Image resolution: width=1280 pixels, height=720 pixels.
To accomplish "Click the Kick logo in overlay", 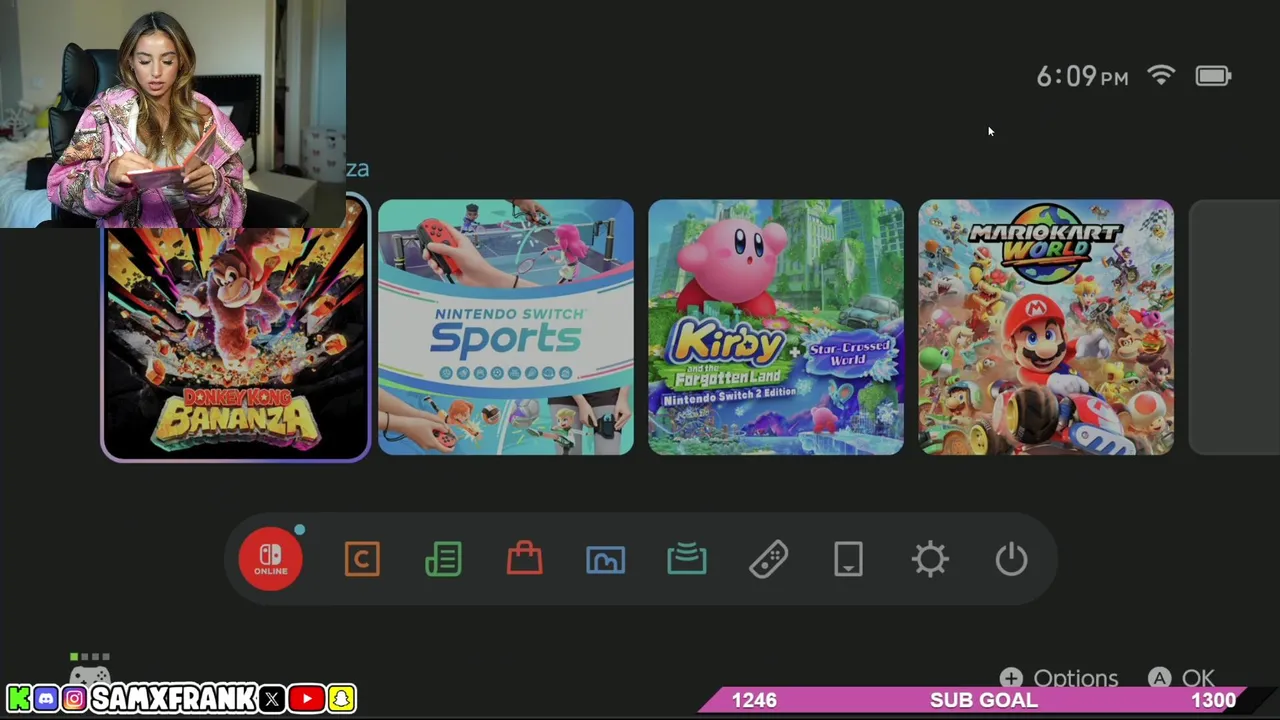I will 18,698.
